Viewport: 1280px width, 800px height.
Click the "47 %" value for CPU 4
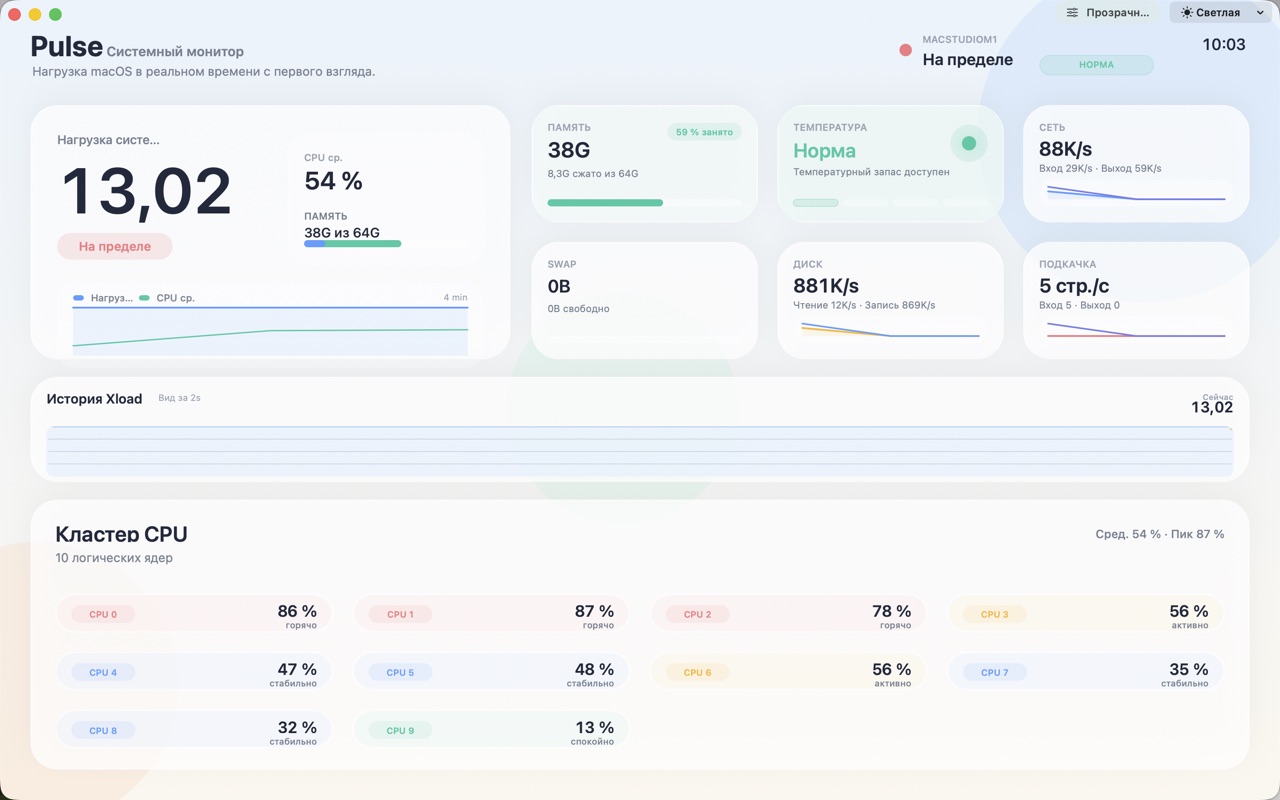point(297,669)
